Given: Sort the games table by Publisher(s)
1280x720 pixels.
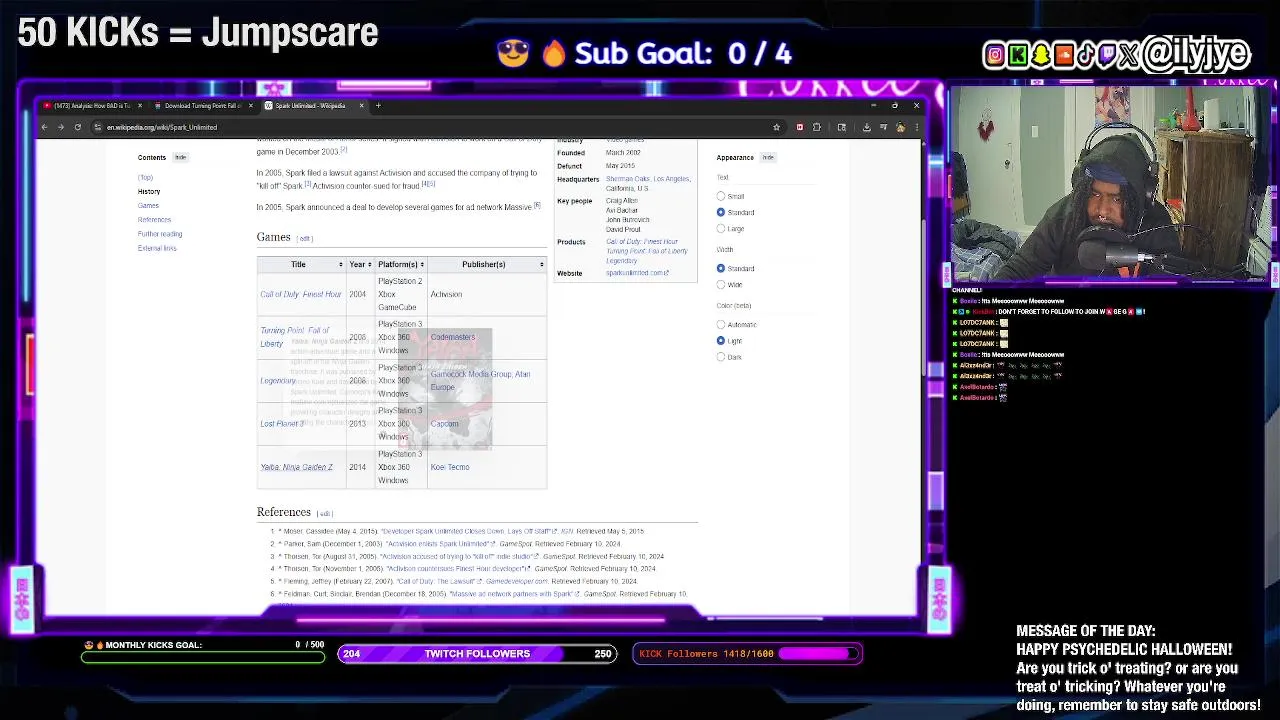Looking at the screenshot, I should pyautogui.click(x=487, y=264).
